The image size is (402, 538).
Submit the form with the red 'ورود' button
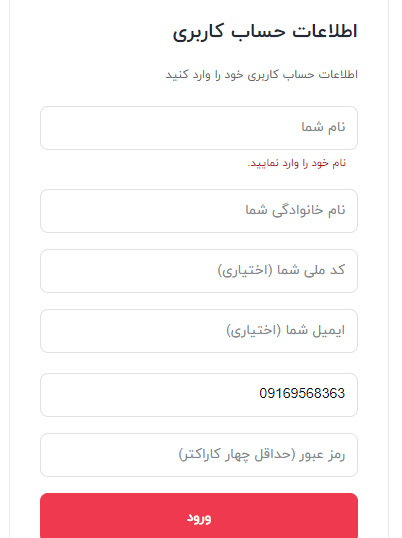199,516
